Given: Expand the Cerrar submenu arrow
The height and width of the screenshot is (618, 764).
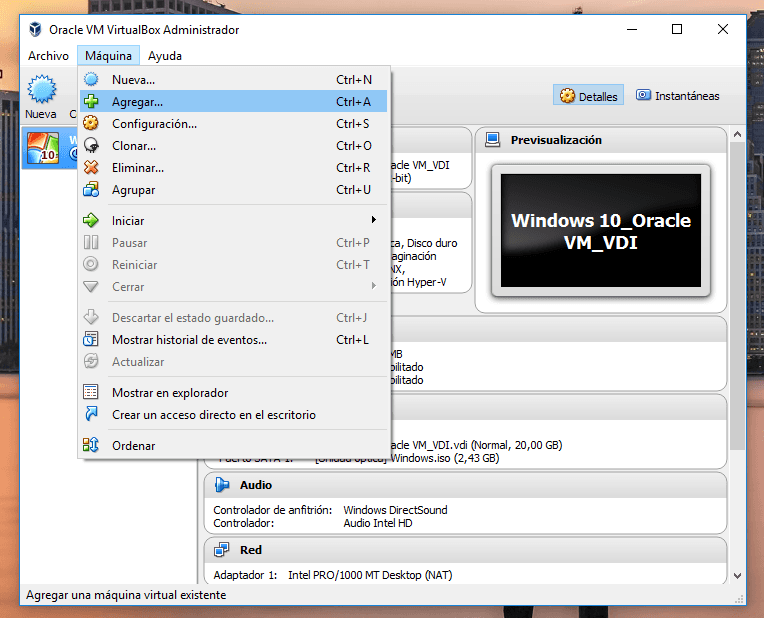Looking at the screenshot, I should coord(374,286).
